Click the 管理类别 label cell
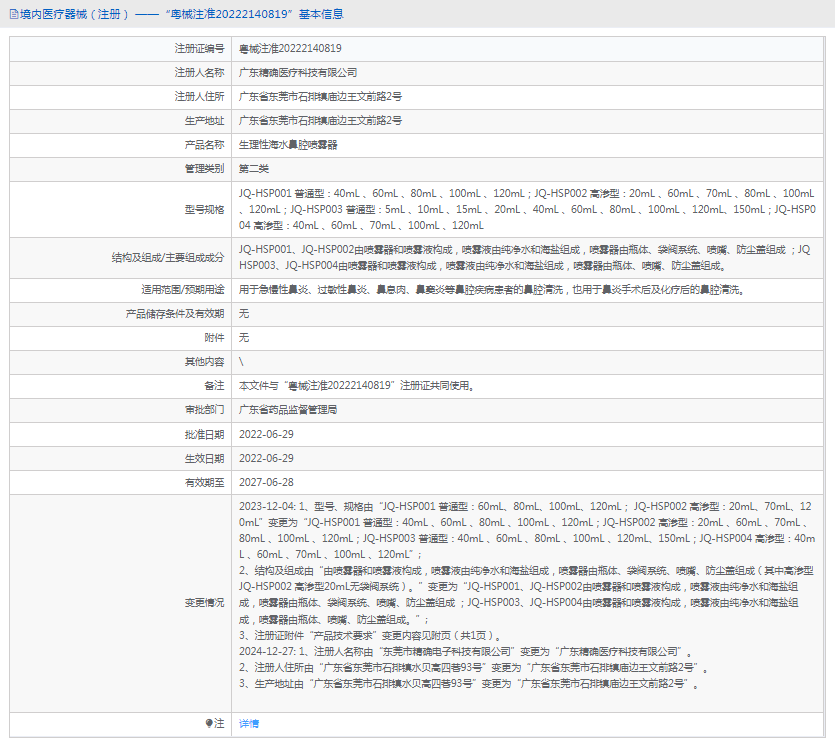Viewport: 835px width, 746px height. pos(120,169)
